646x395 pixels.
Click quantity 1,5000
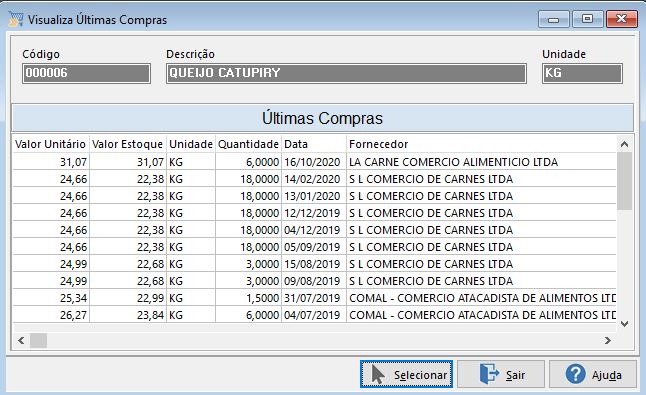263,298
